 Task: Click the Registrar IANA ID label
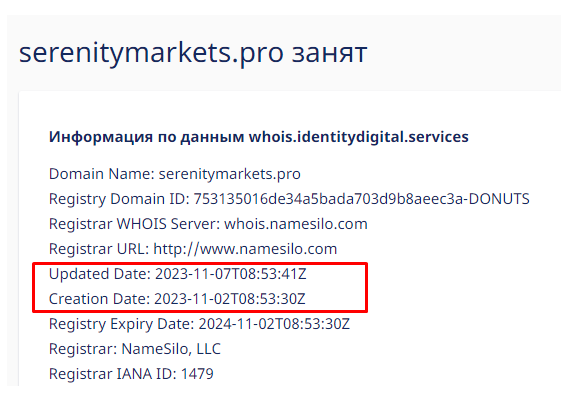pos(113,374)
